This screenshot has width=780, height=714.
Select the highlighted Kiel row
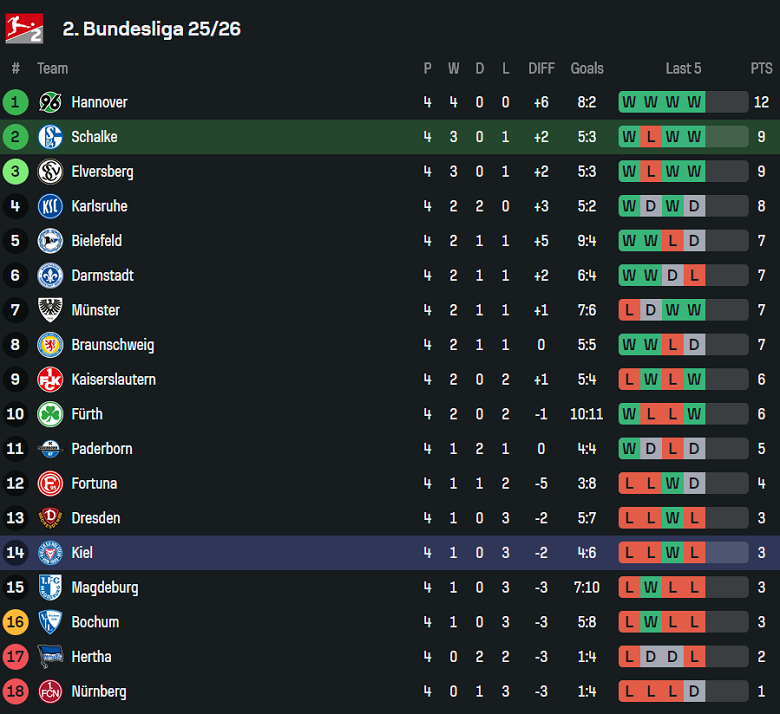coord(390,553)
